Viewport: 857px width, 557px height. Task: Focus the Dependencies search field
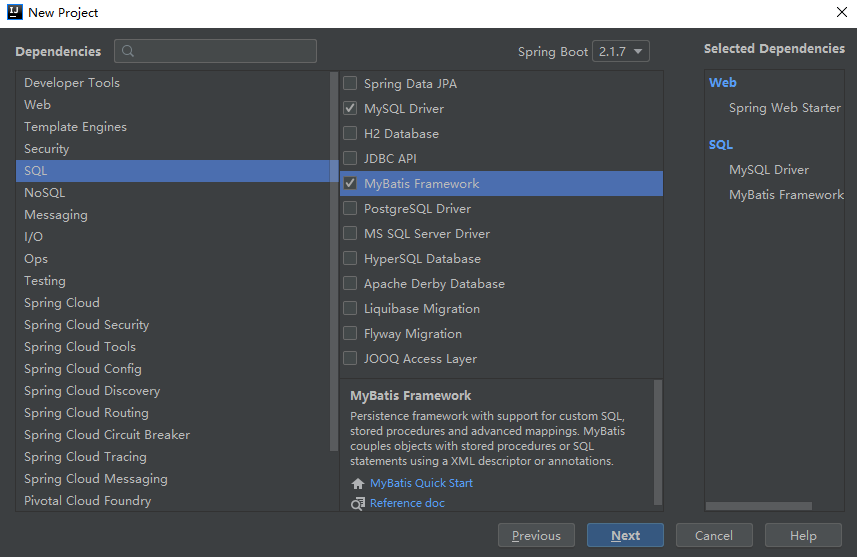(215, 51)
